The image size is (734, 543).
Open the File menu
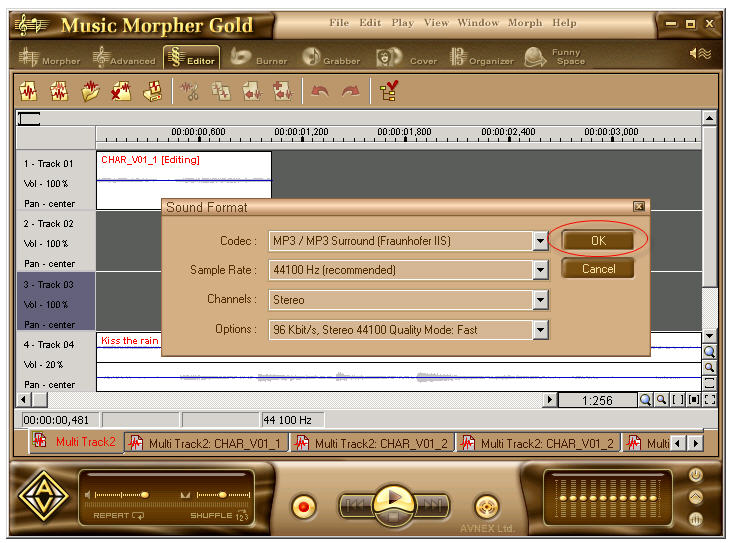pos(339,22)
